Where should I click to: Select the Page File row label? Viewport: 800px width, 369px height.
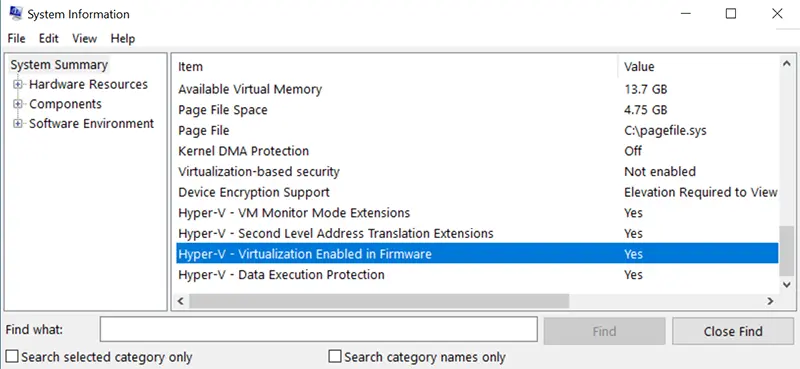pyautogui.click(x=204, y=131)
